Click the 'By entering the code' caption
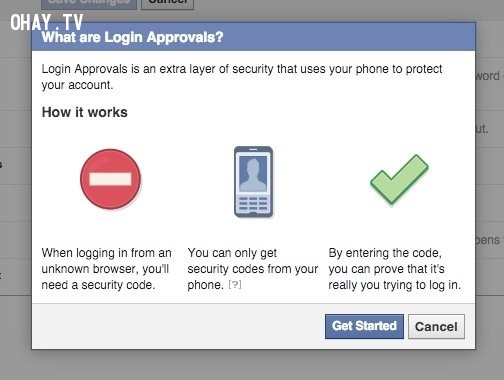 [x=395, y=269]
